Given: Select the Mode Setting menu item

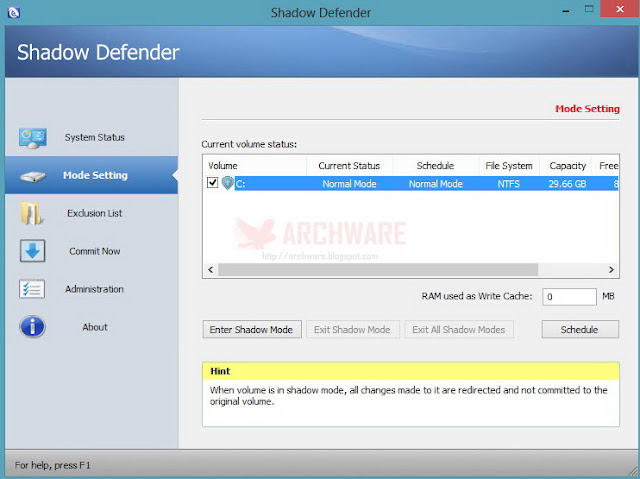Looking at the screenshot, I should (x=91, y=175).
